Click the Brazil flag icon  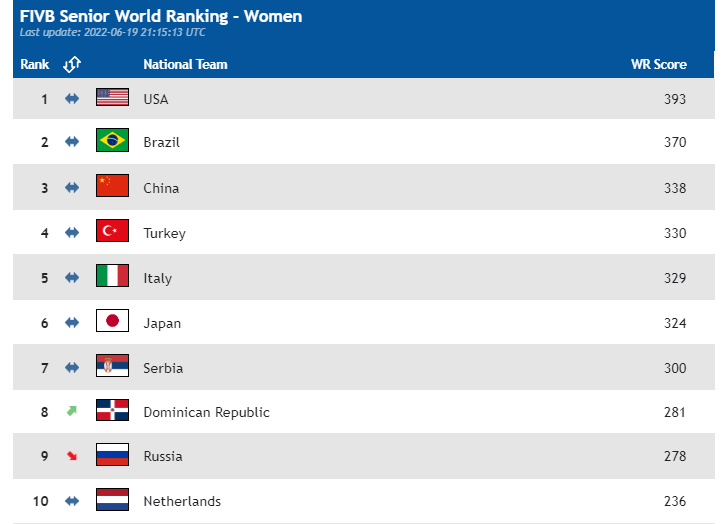pos(112,141)
